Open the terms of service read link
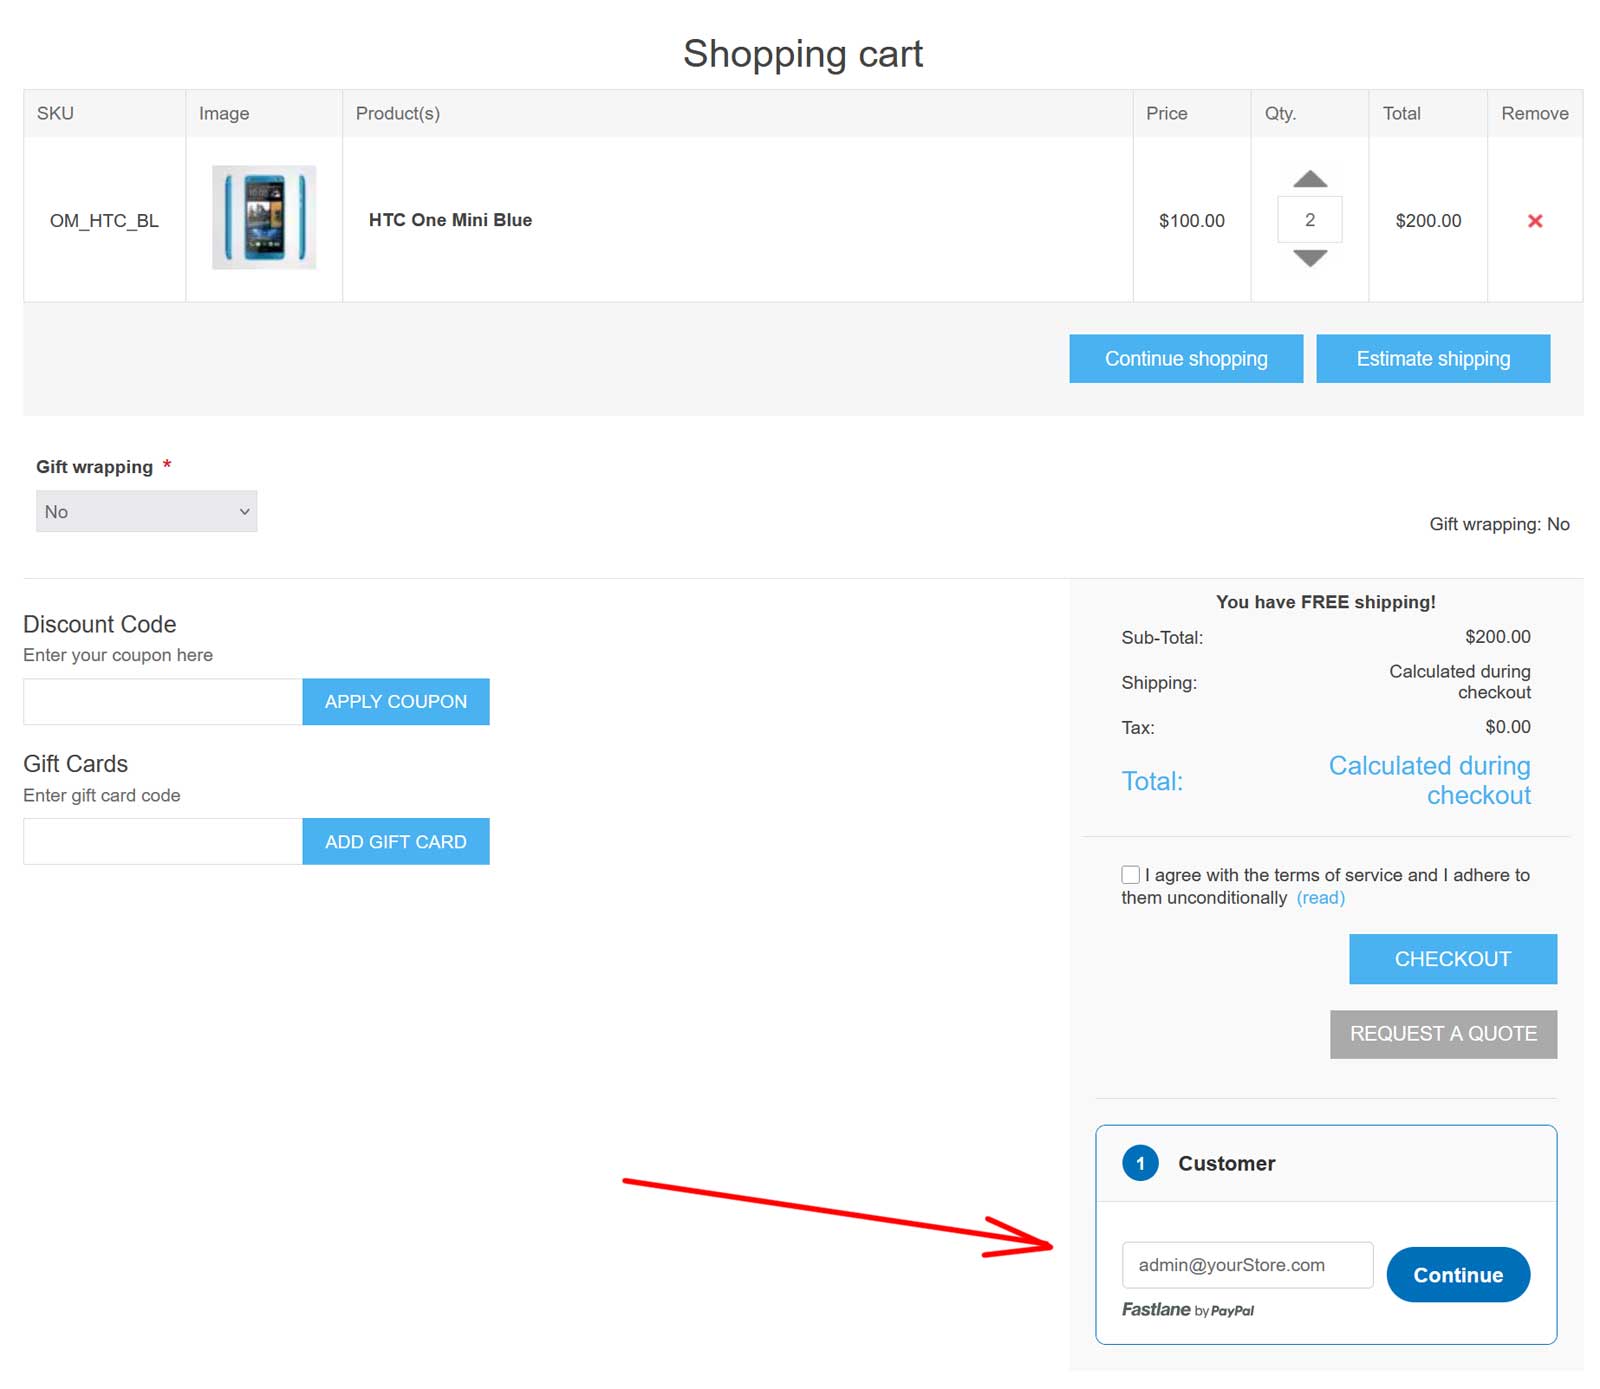Image resolution: width=1600 pixels, height=1389 pixels. (1320, 897)
